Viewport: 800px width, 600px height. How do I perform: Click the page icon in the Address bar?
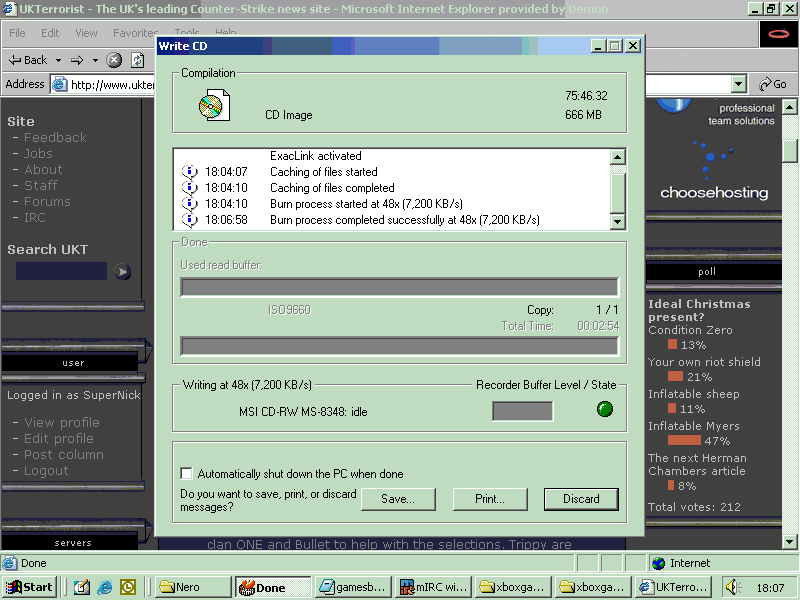[x=60, y=84]
